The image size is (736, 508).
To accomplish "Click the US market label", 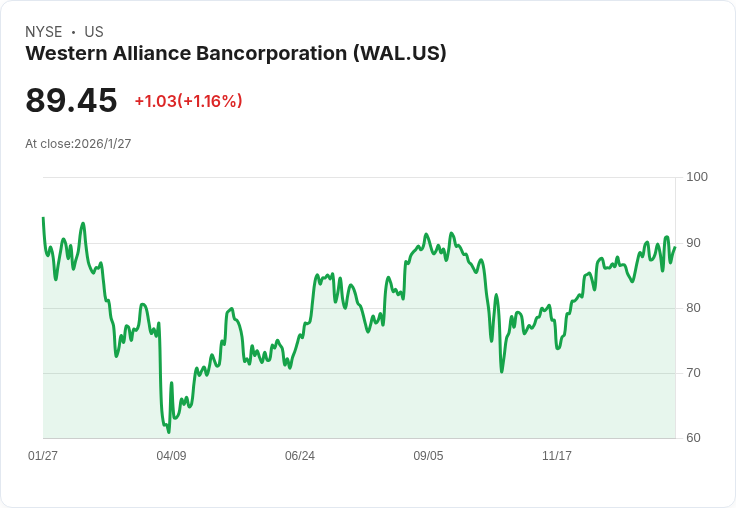I will [94, 32].
